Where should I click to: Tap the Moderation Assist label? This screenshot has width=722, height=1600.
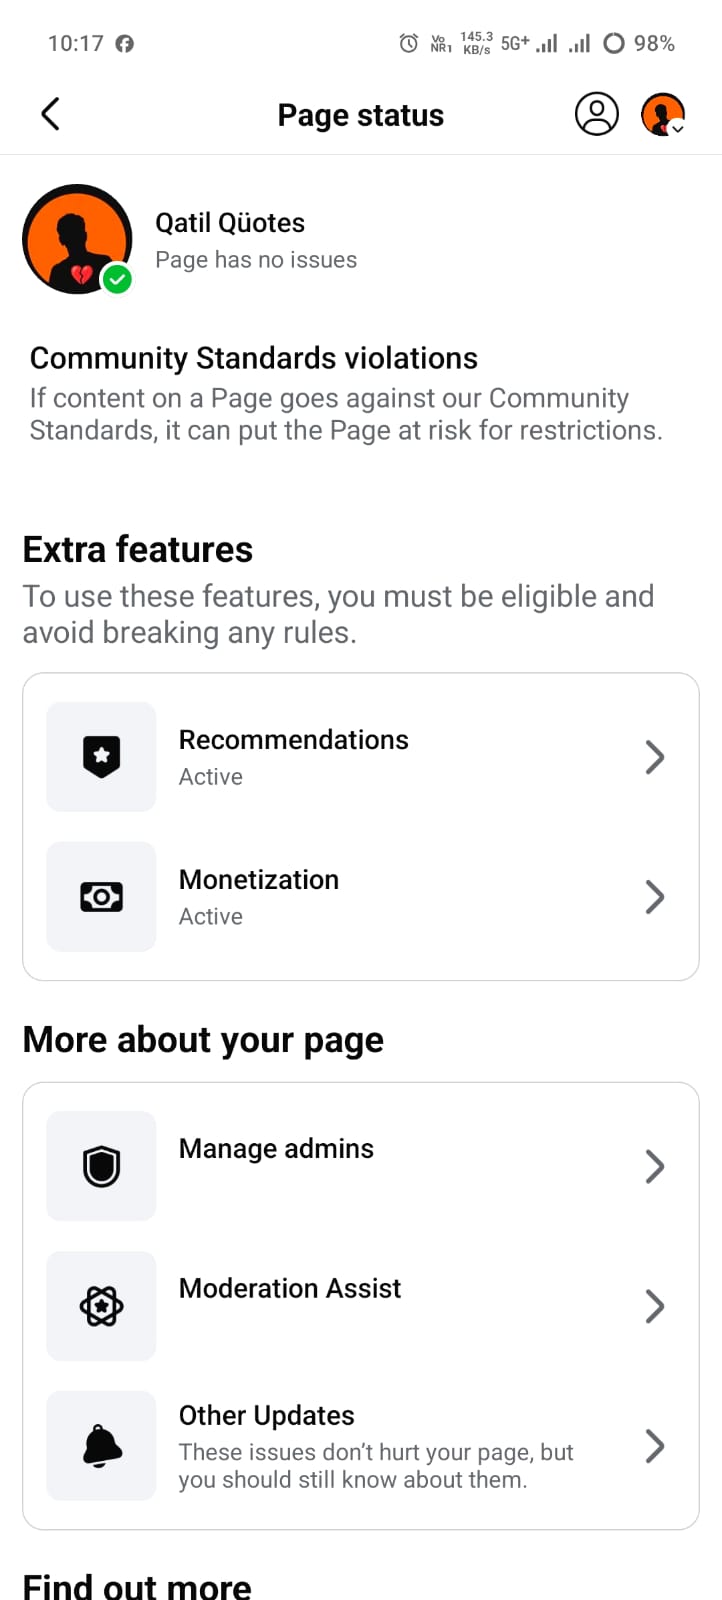[290, 1289]
